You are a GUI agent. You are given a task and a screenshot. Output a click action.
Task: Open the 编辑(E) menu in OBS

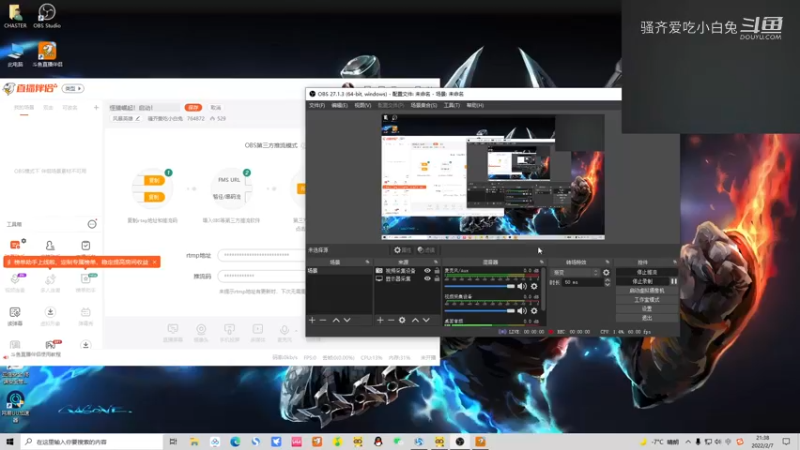point(339,105)
